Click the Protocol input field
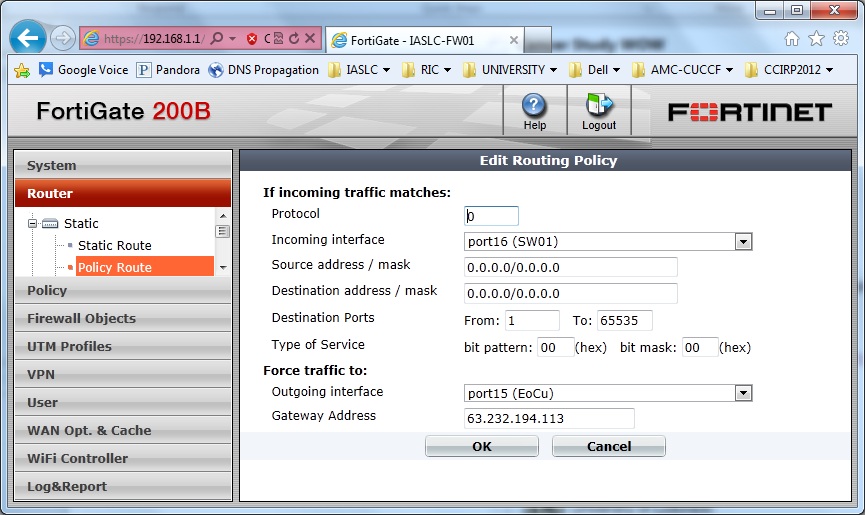The width and height of the screenshot is (865, 515). [491, 216]
